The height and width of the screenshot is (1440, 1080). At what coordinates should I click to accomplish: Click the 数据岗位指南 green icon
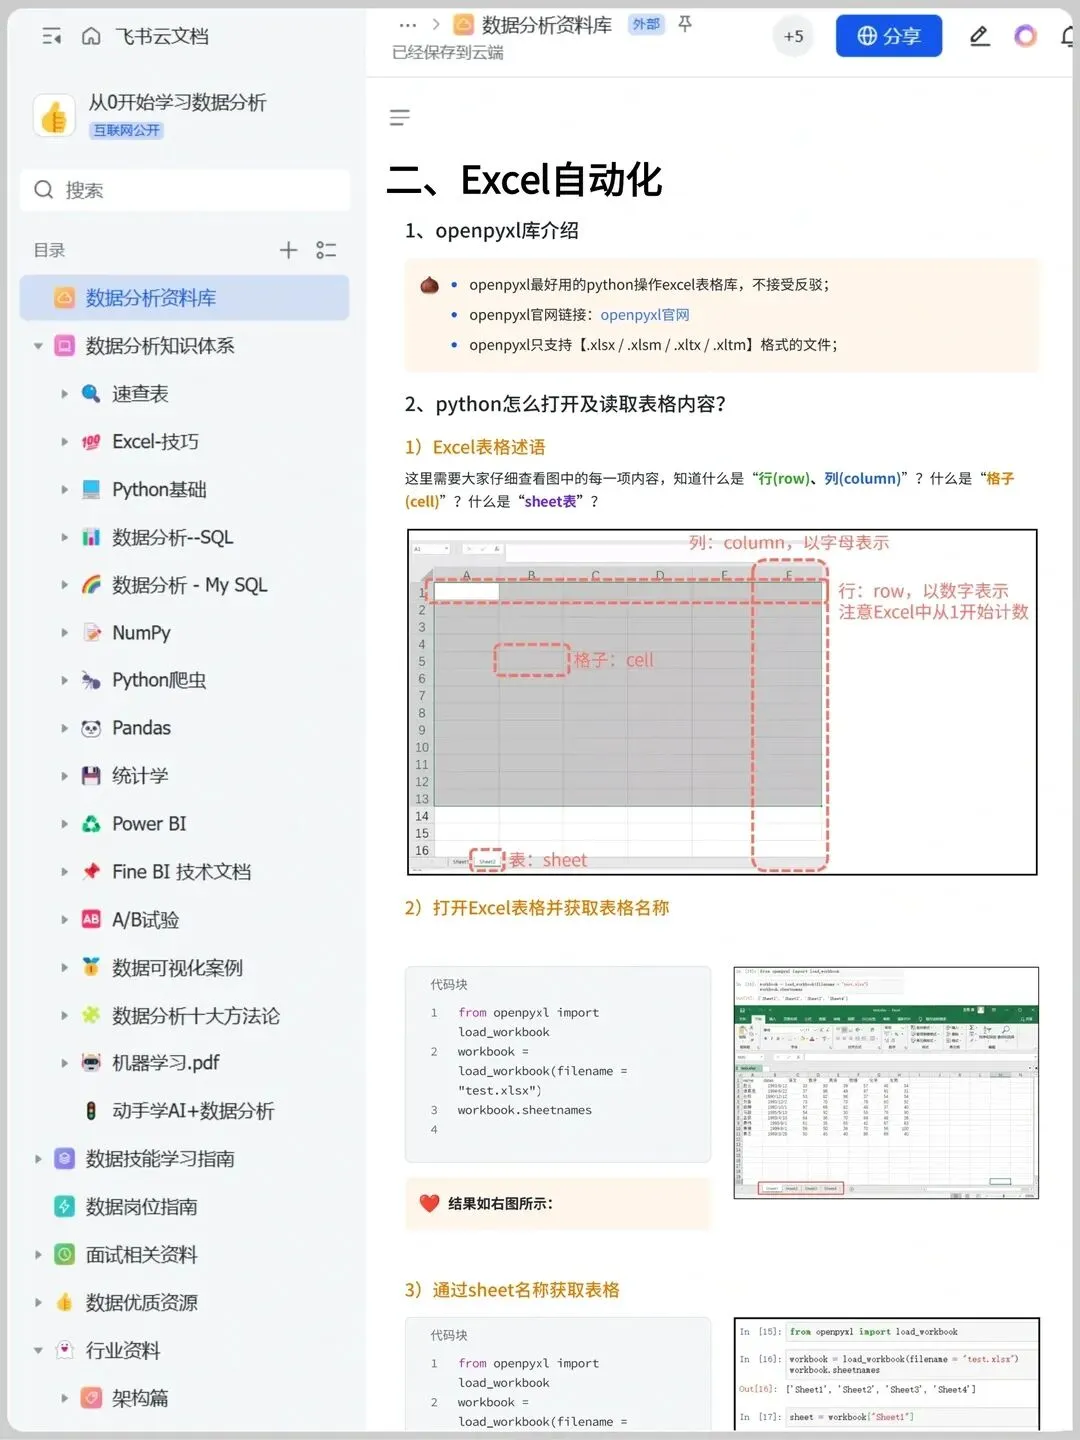[x=65, y=1207]
